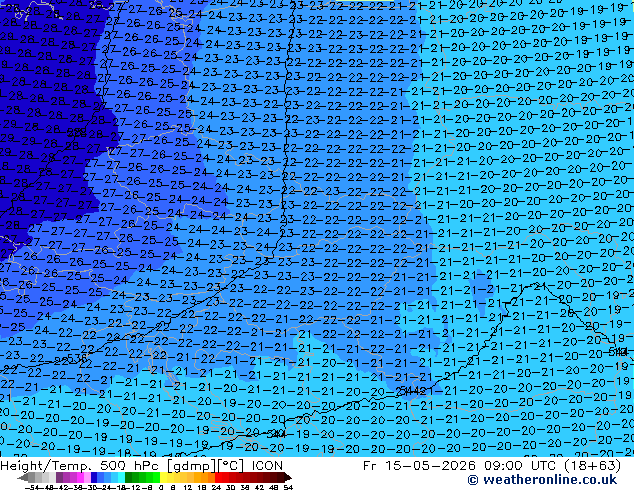Select the darkest maroon swatch near 48
The image size is (634, 490).
[280, 477]
